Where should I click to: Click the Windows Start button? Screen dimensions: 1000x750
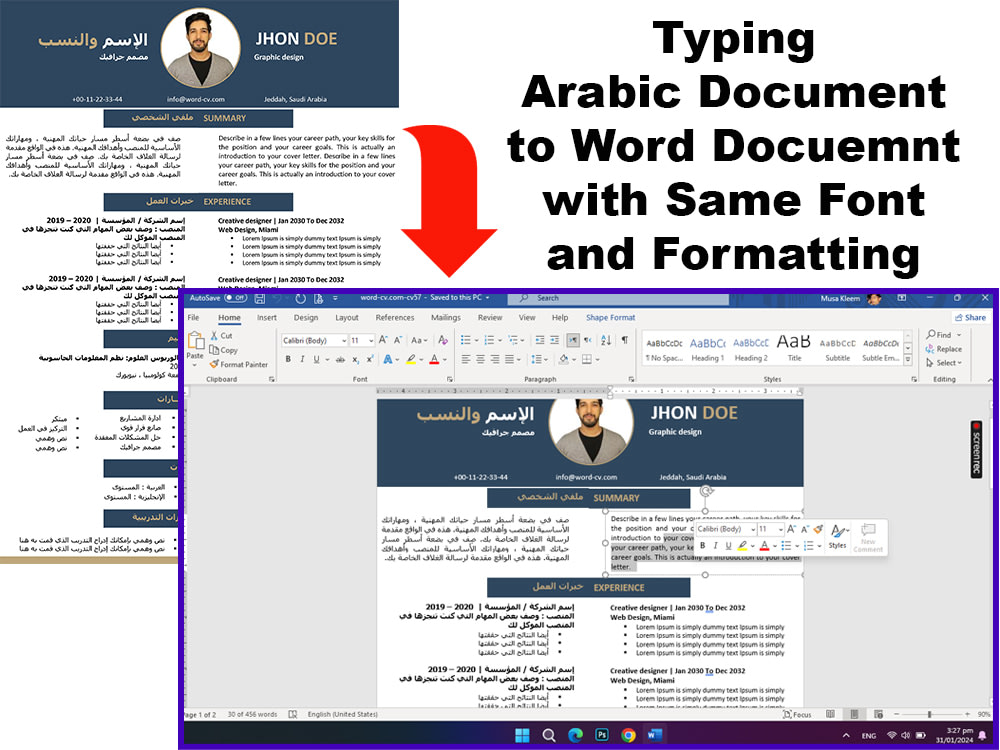coord(522,735)
